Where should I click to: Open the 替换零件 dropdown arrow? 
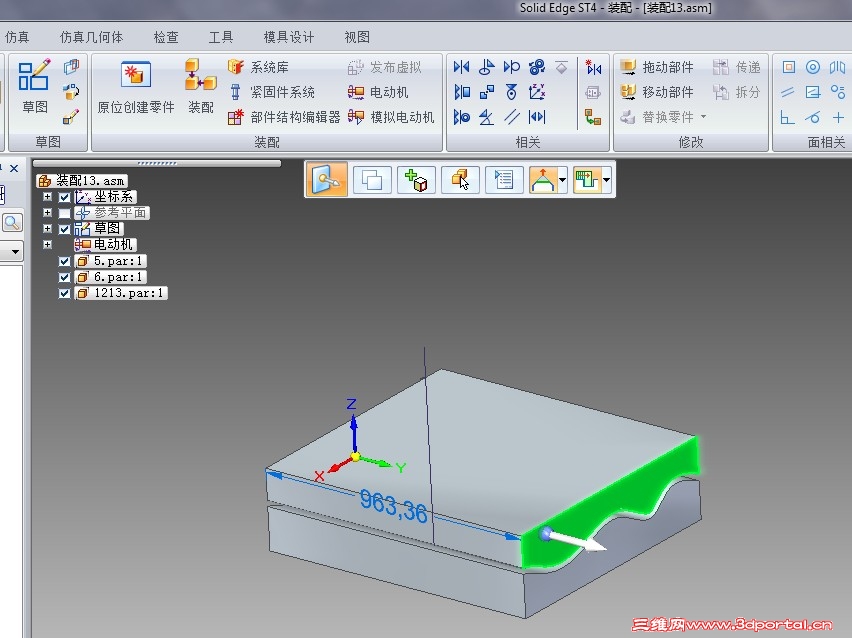[703, 117]
